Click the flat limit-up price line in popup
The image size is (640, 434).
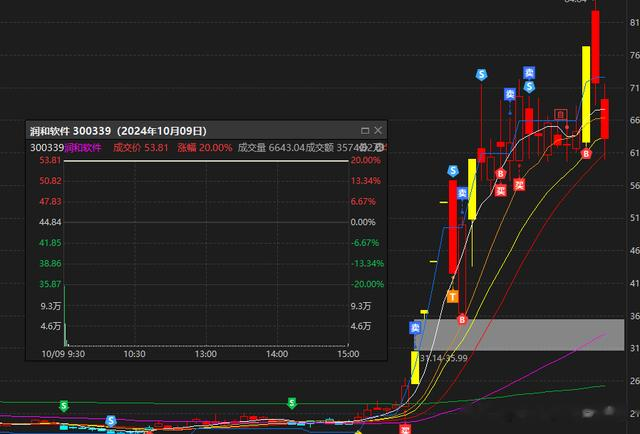(206, 161)
